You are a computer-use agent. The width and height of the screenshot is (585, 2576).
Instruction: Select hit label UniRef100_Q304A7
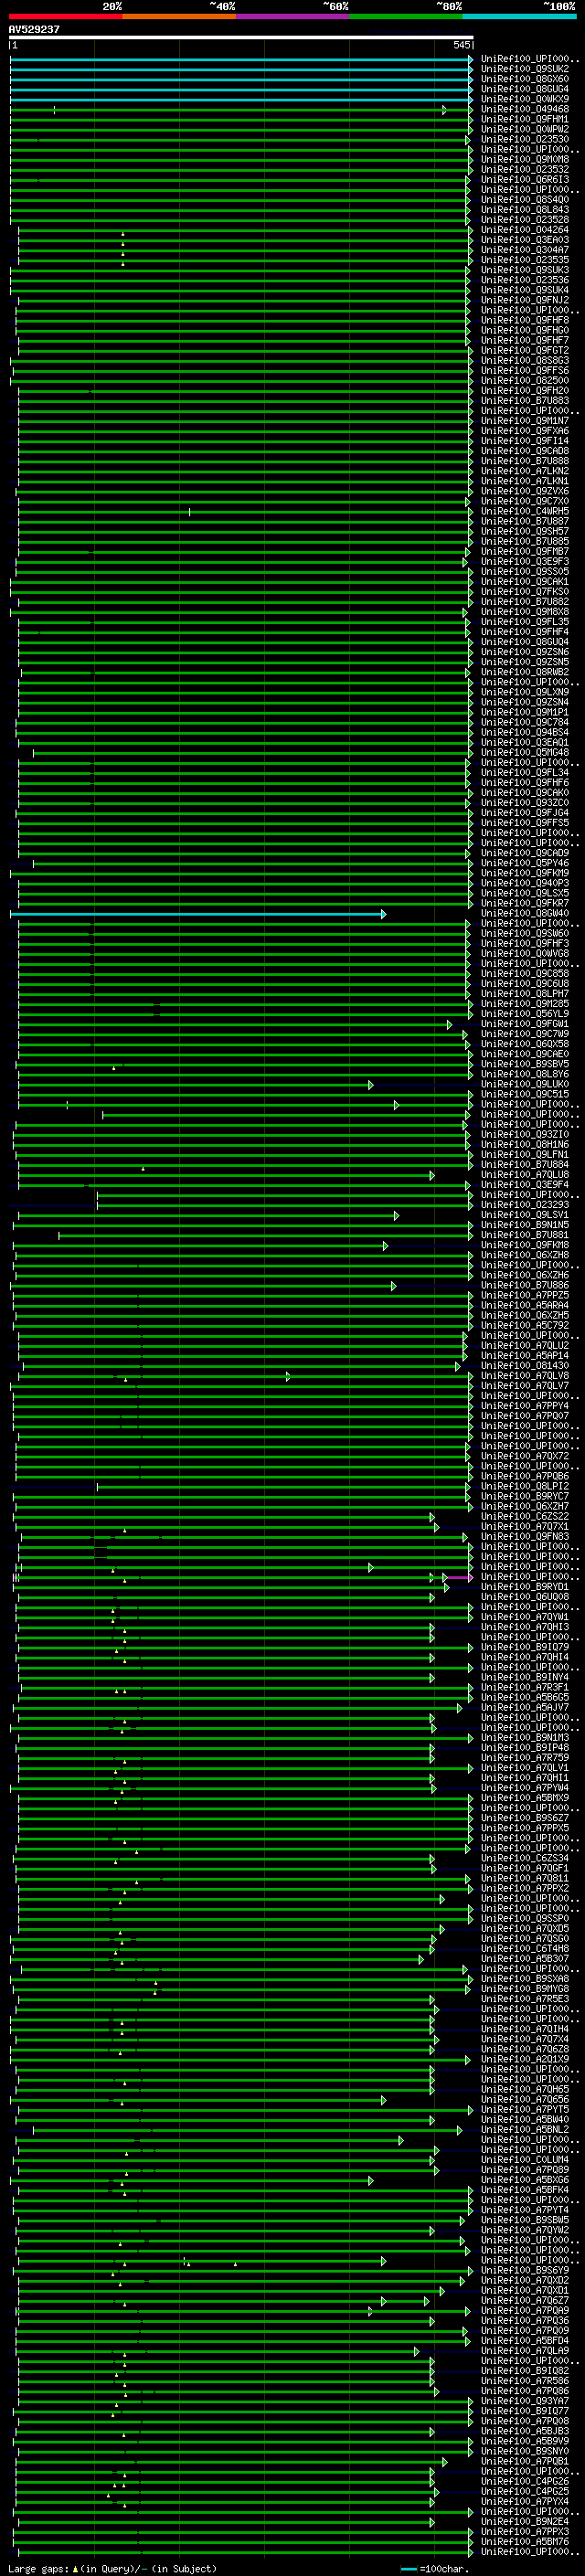click(525, 250)
